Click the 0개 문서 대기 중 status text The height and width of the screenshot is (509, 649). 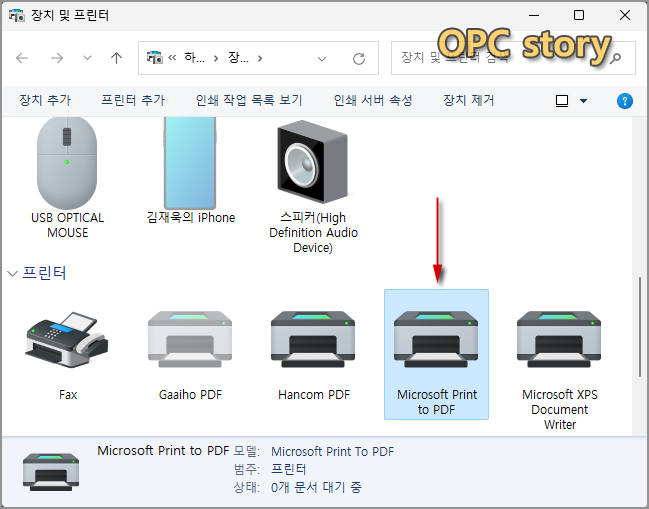coord(316,487)
